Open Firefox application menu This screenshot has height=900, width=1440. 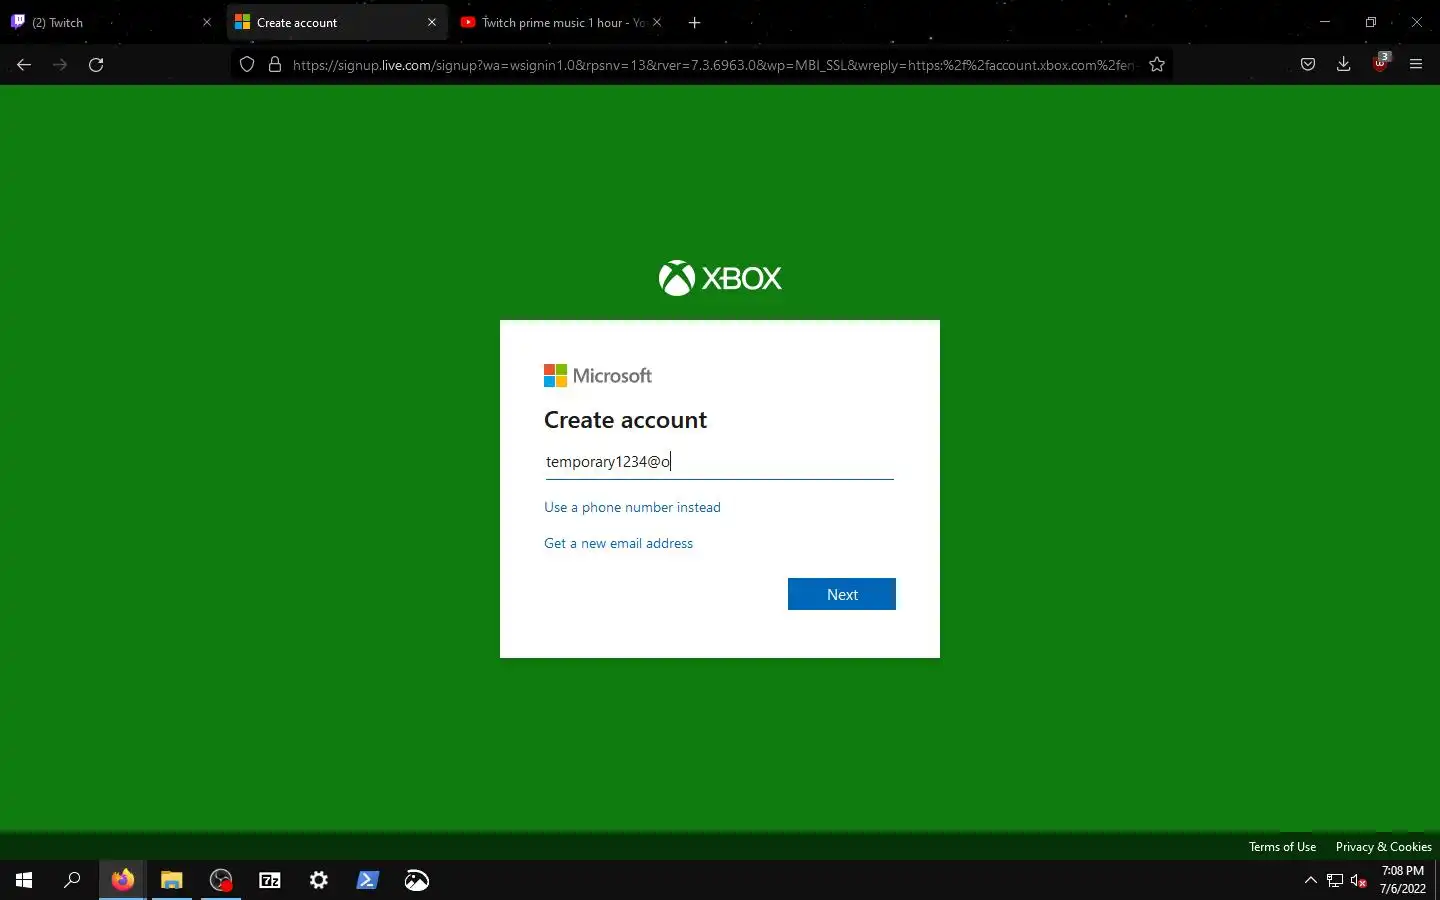click(x=1416, y=64)
